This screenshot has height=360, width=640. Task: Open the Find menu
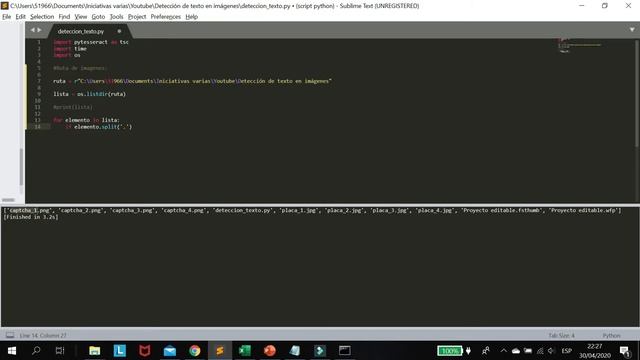pos(64,17)
